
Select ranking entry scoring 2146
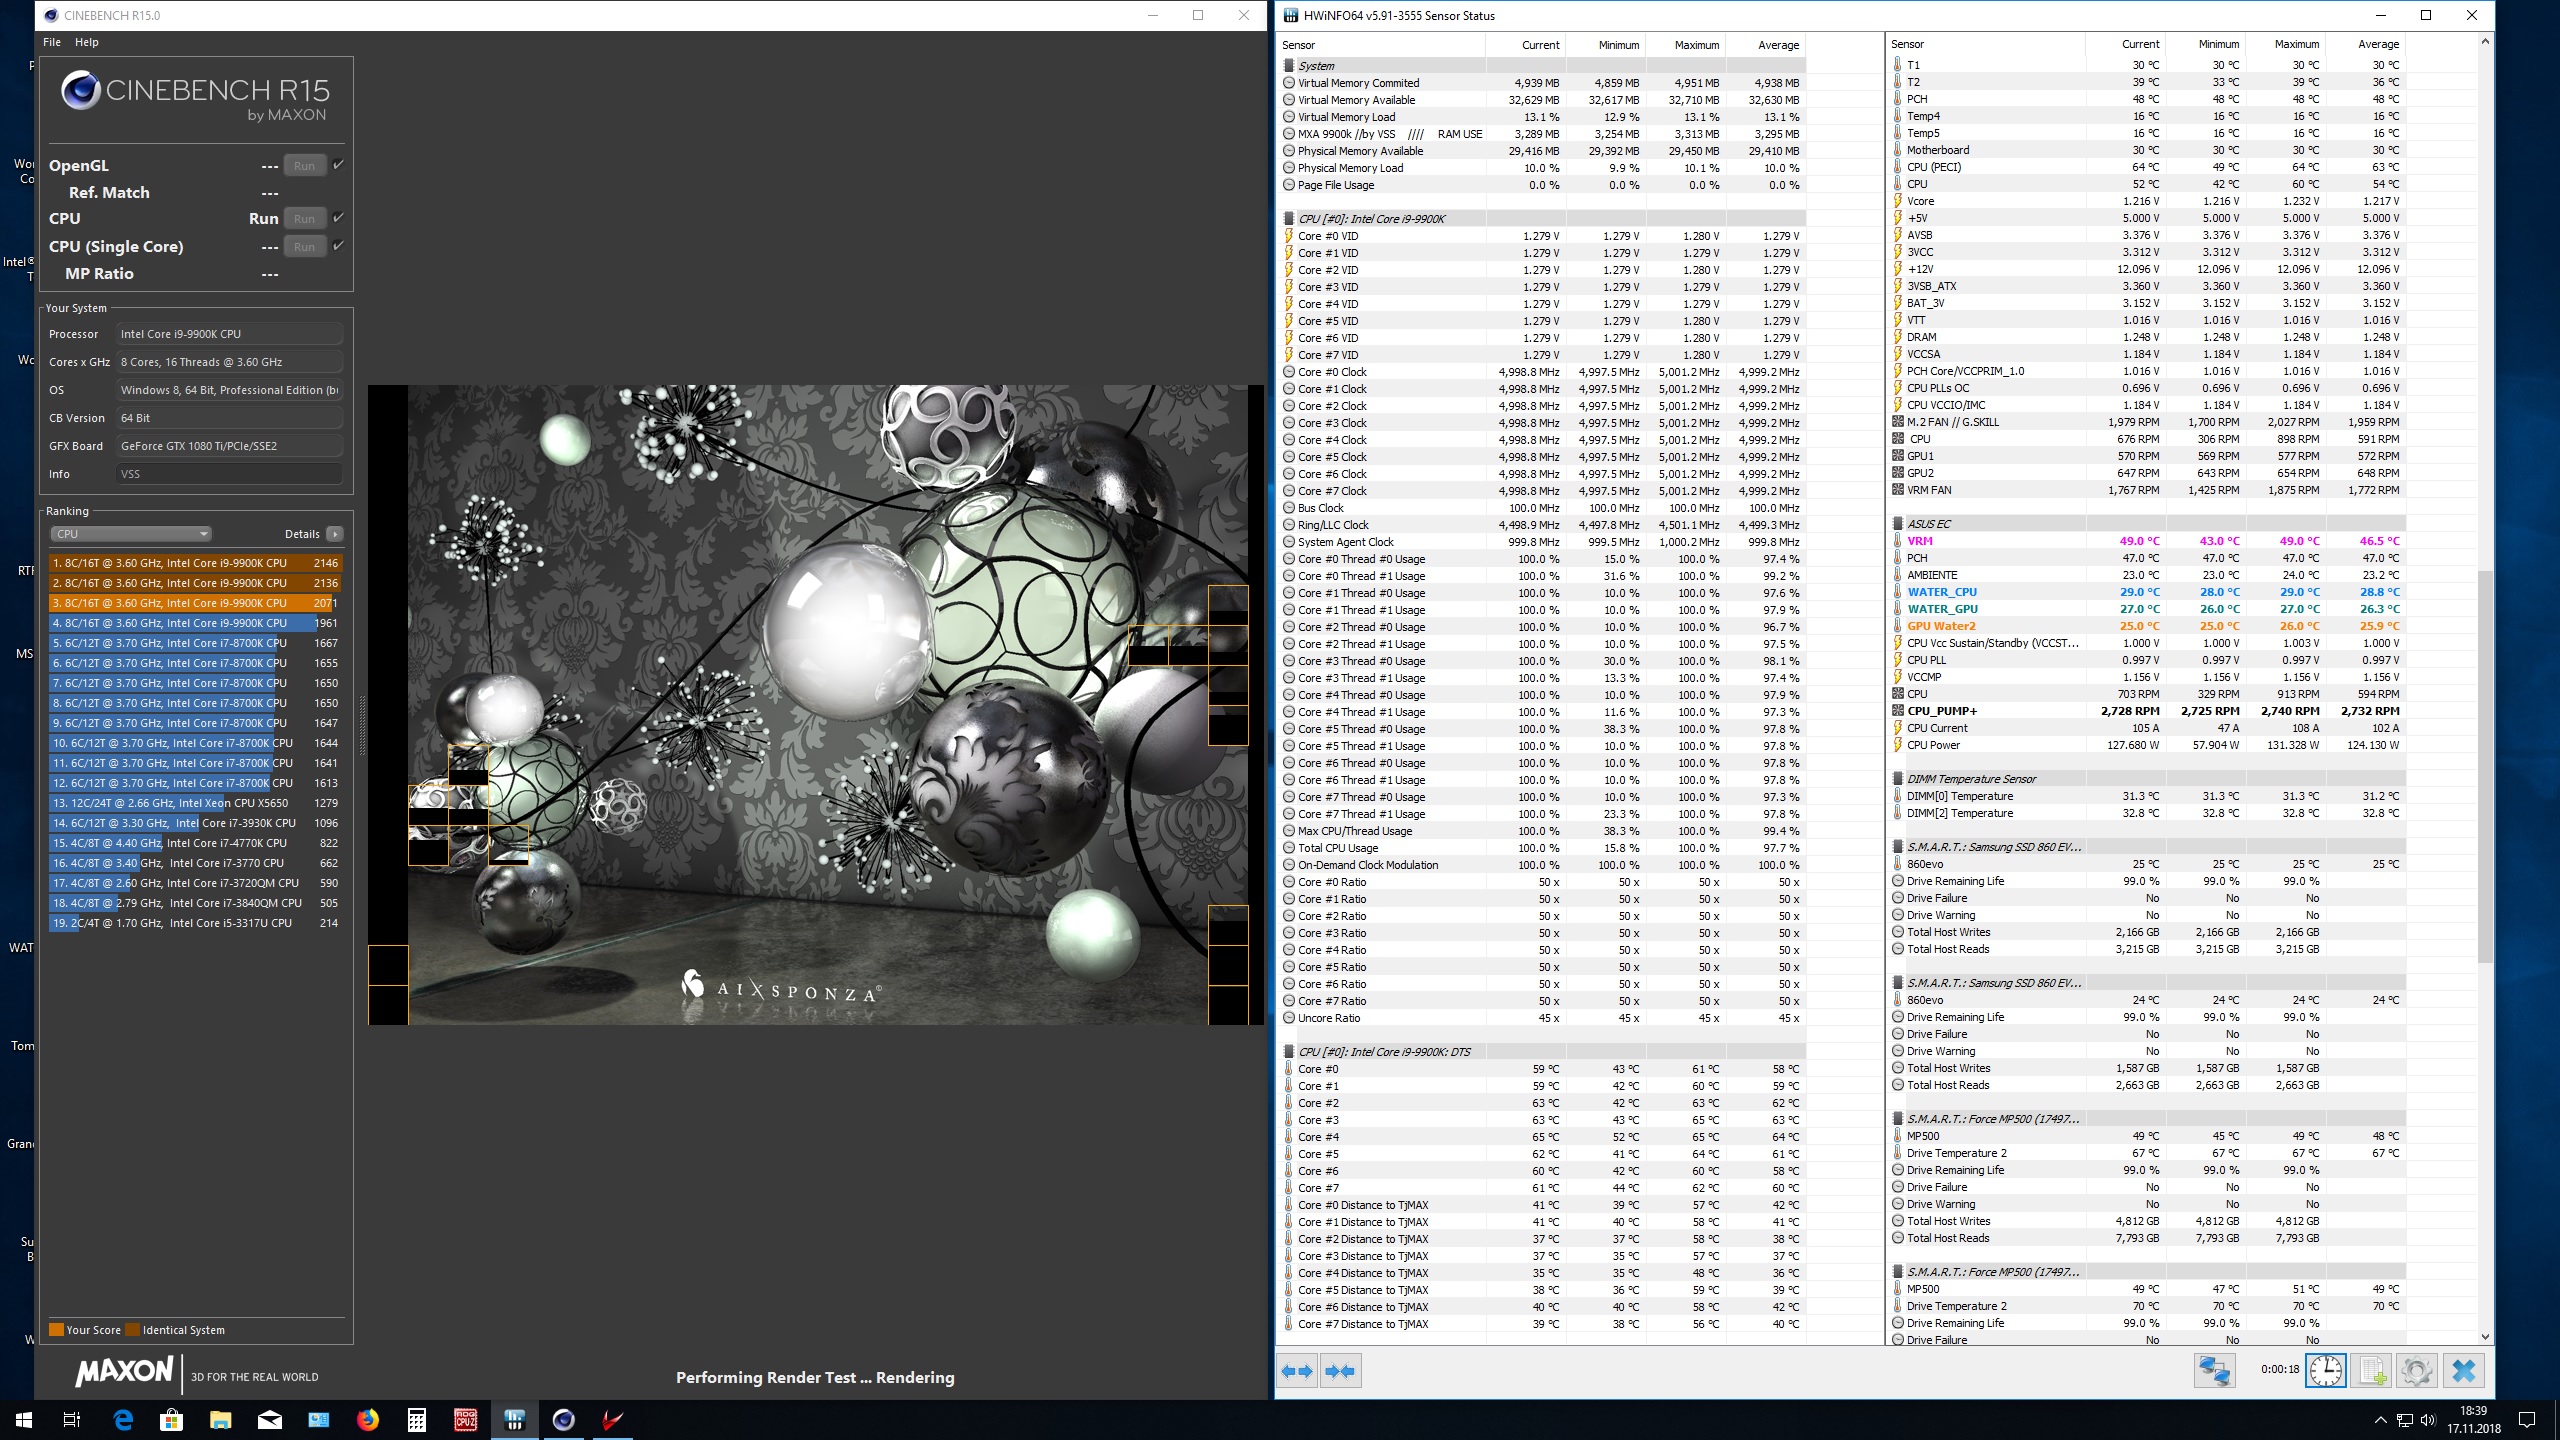point(195,563)
